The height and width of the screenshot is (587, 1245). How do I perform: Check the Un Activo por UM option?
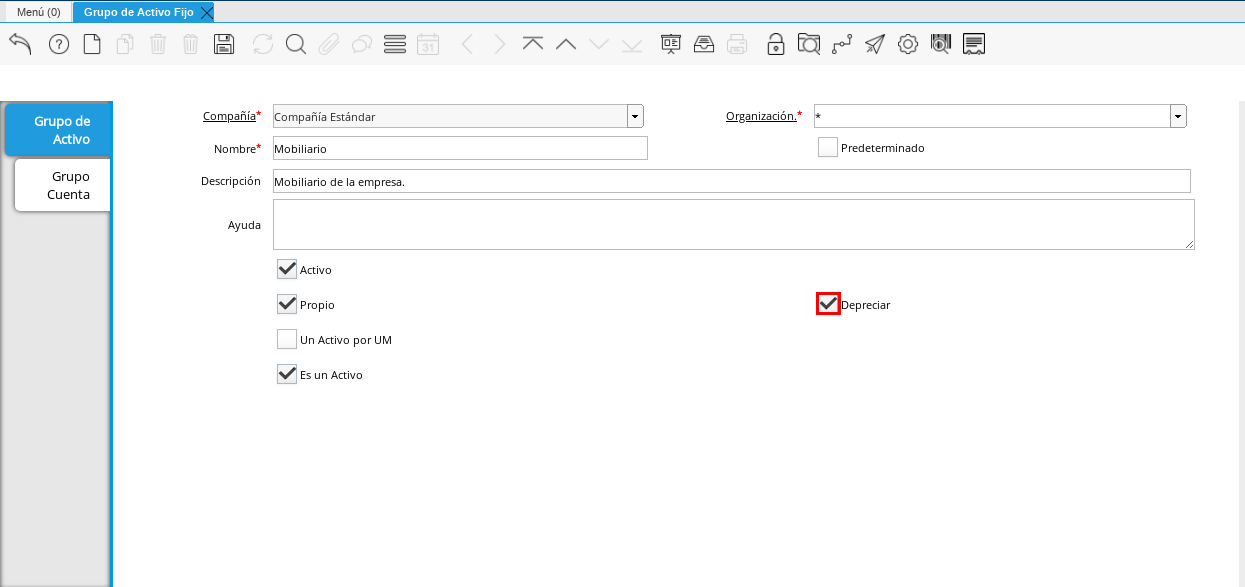tap(287, 338)
